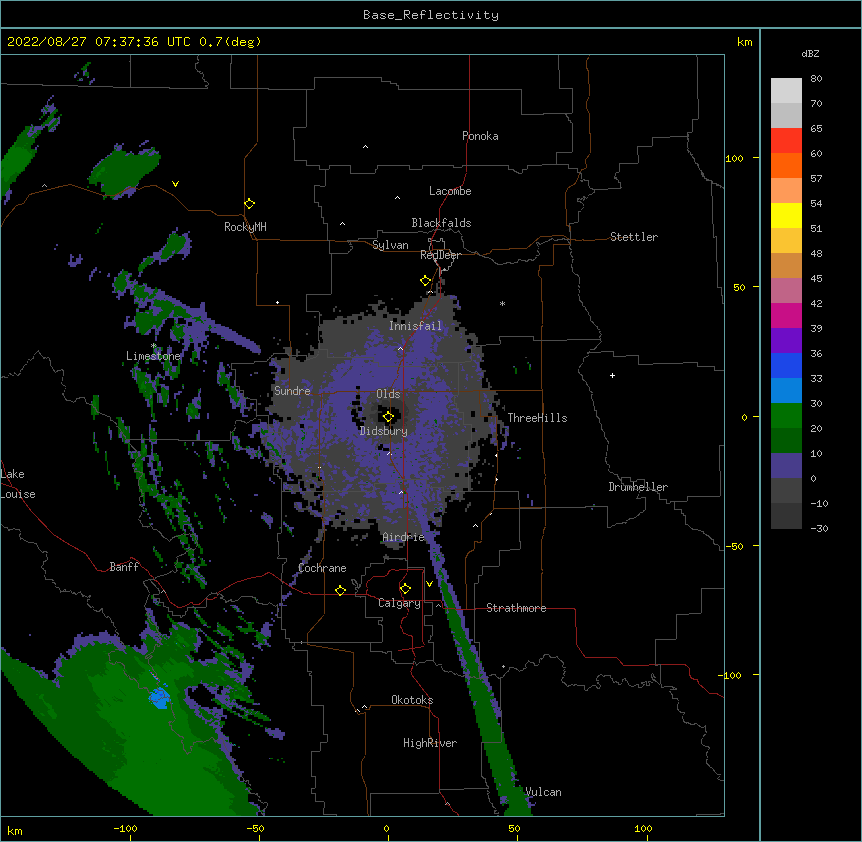
Task: Click the yellow diamond marker above RockyMH
Action: pyautogui.click(x=249, y=204)
